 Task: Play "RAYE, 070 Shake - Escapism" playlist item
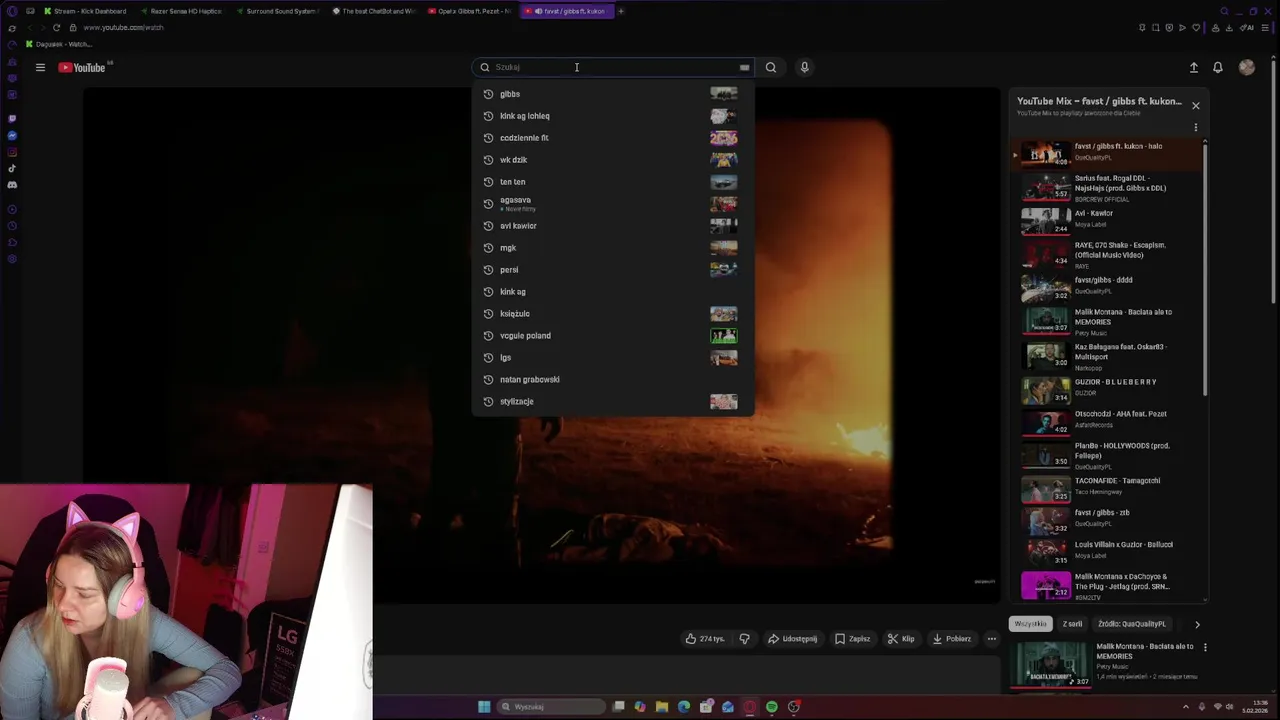(1107, 253)
